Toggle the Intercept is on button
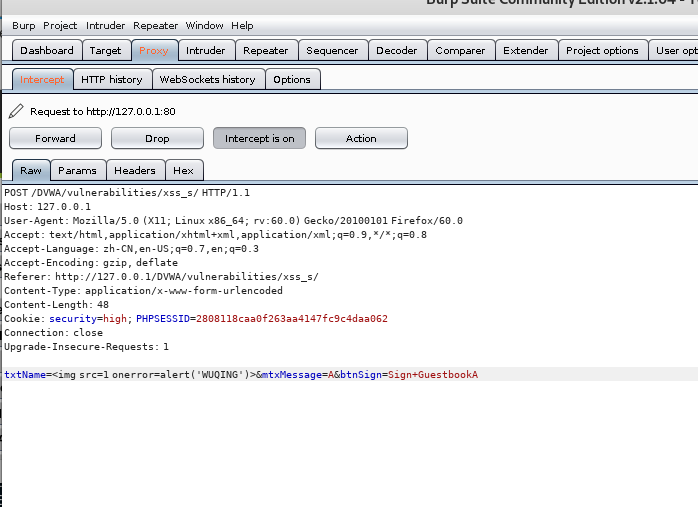This screenshot has height=507, width=698. [260, 138]
